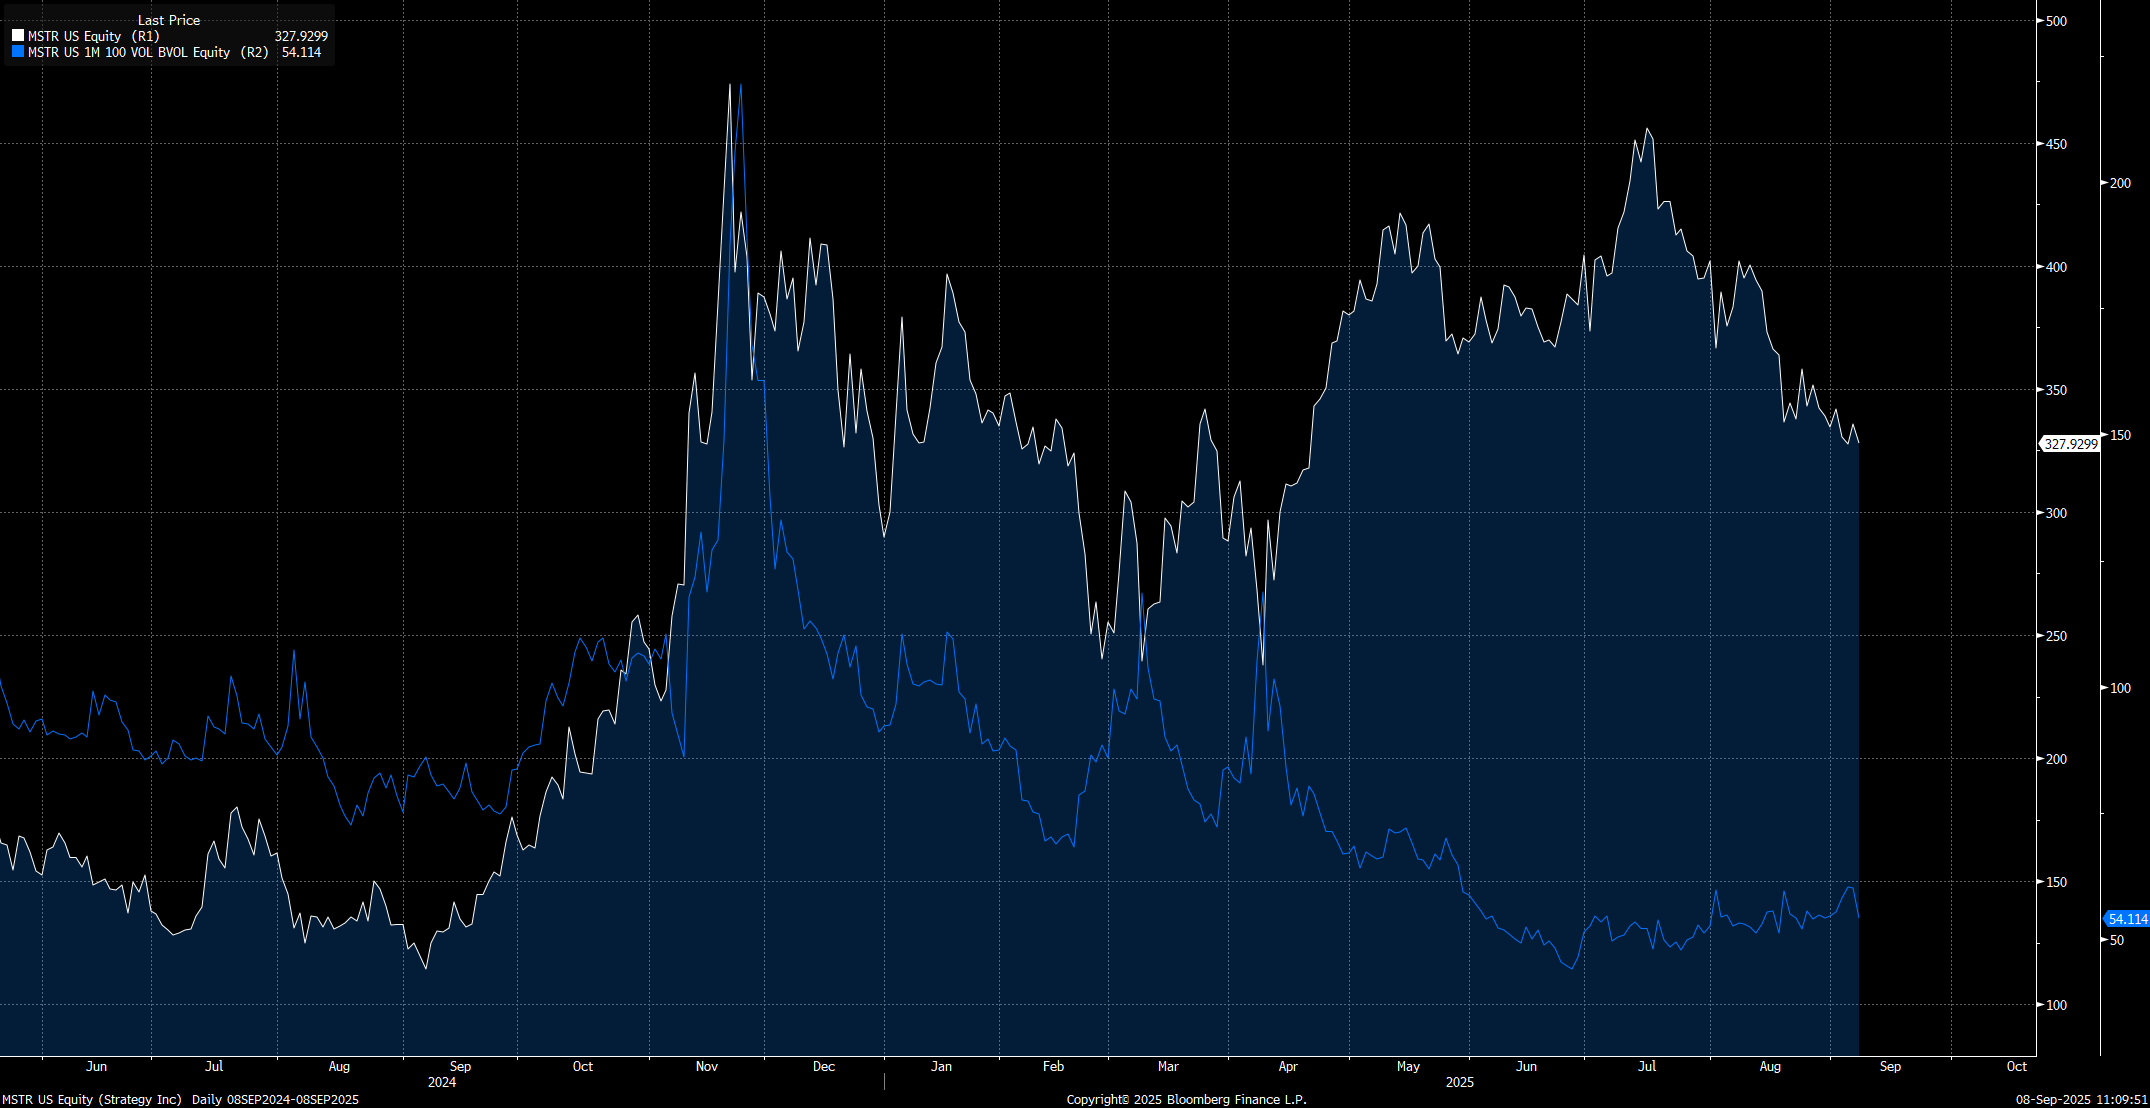
Task: Click the blue BVOL legend color swatch
Action: coord(18,52)
